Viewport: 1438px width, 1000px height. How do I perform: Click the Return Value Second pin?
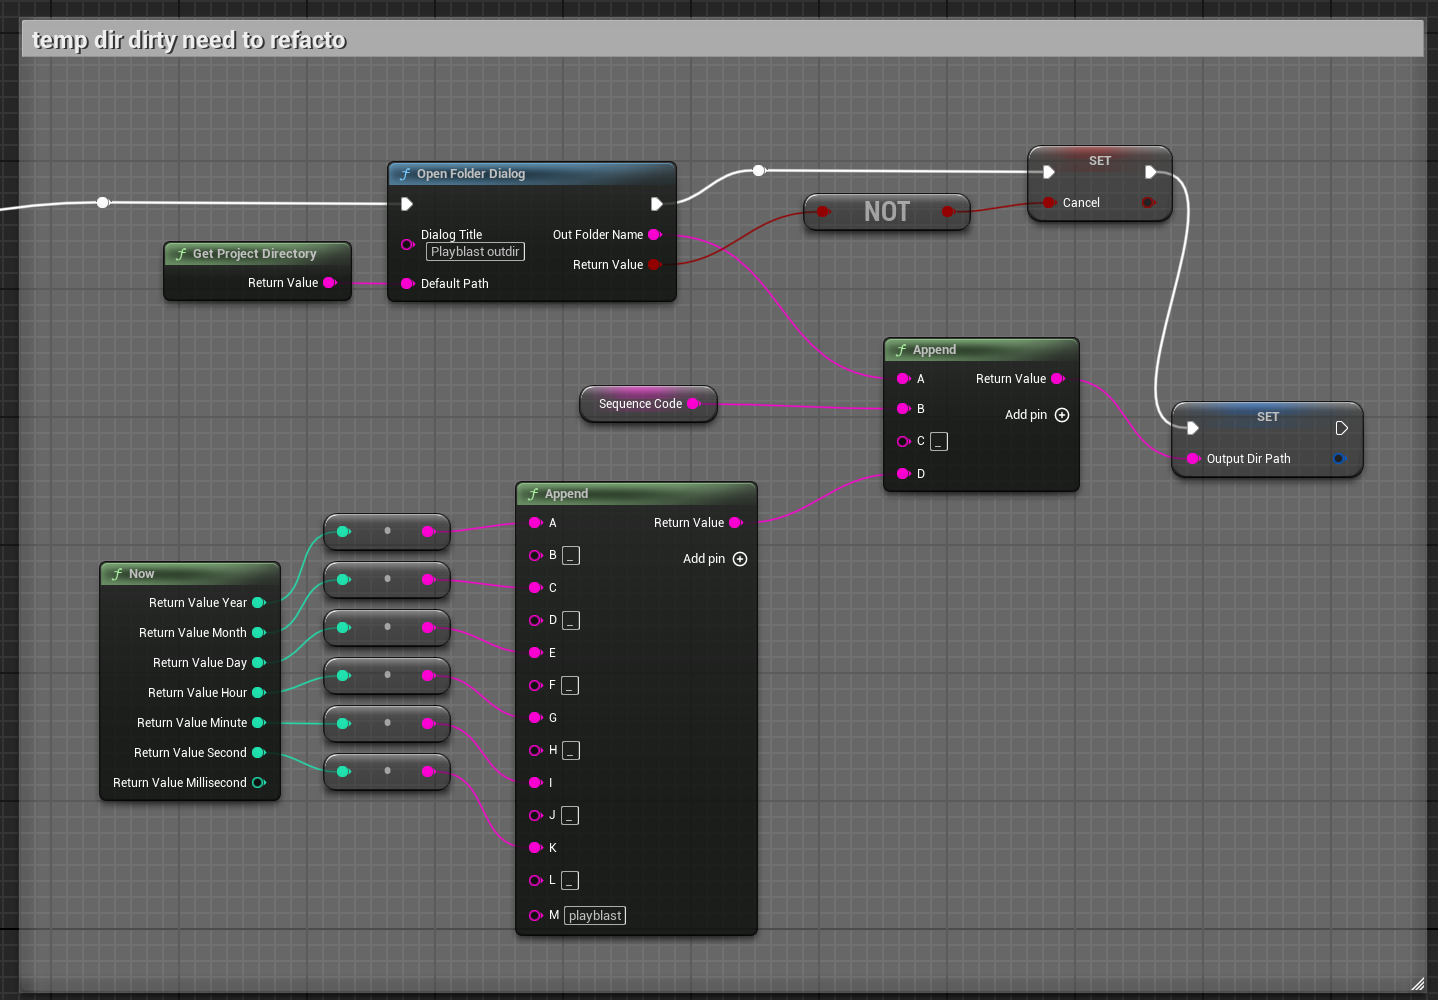tap(259, 753)
